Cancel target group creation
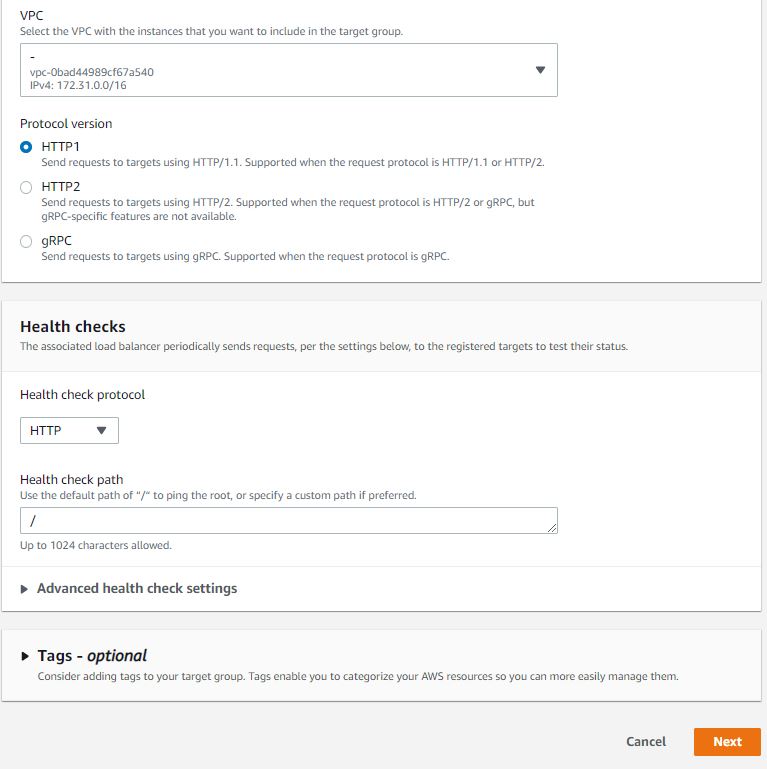 click(645, 741)
